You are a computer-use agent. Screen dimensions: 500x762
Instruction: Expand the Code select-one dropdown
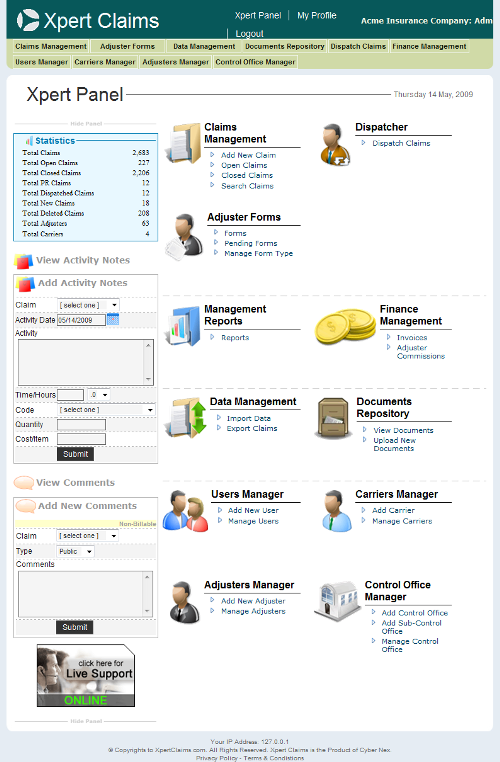[106, 410]
